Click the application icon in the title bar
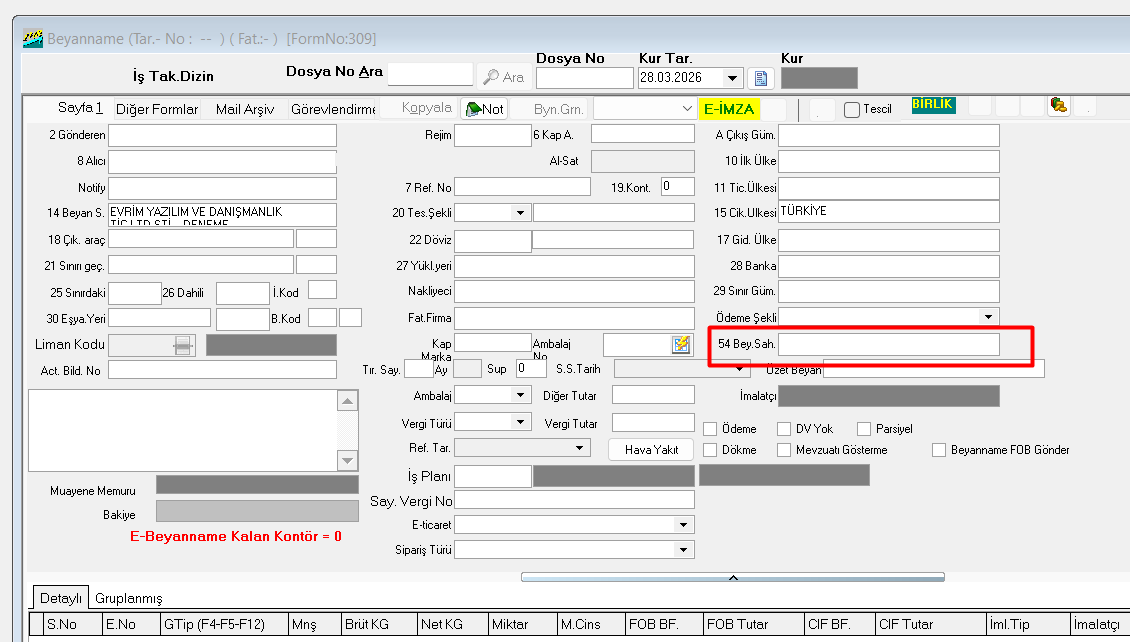Image resolution: width=1130 pixels, height=642 pixels. [32, 39]
